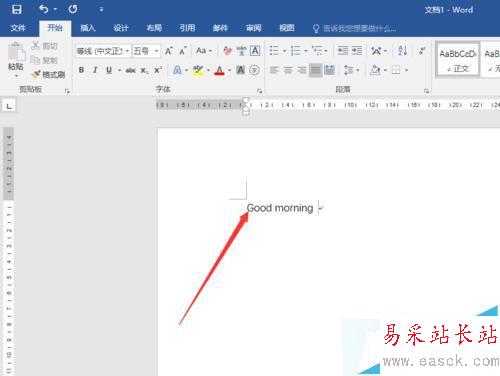The height and width of the screenshot is (376, 500).
Task: Align text to the left
Action: point(274,70)
